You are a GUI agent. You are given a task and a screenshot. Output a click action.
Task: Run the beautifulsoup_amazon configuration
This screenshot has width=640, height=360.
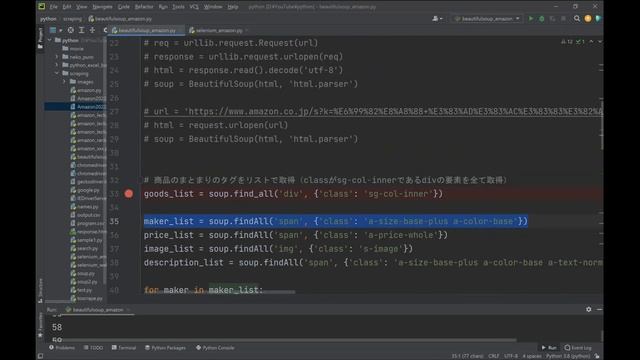[x=531, y=19]
